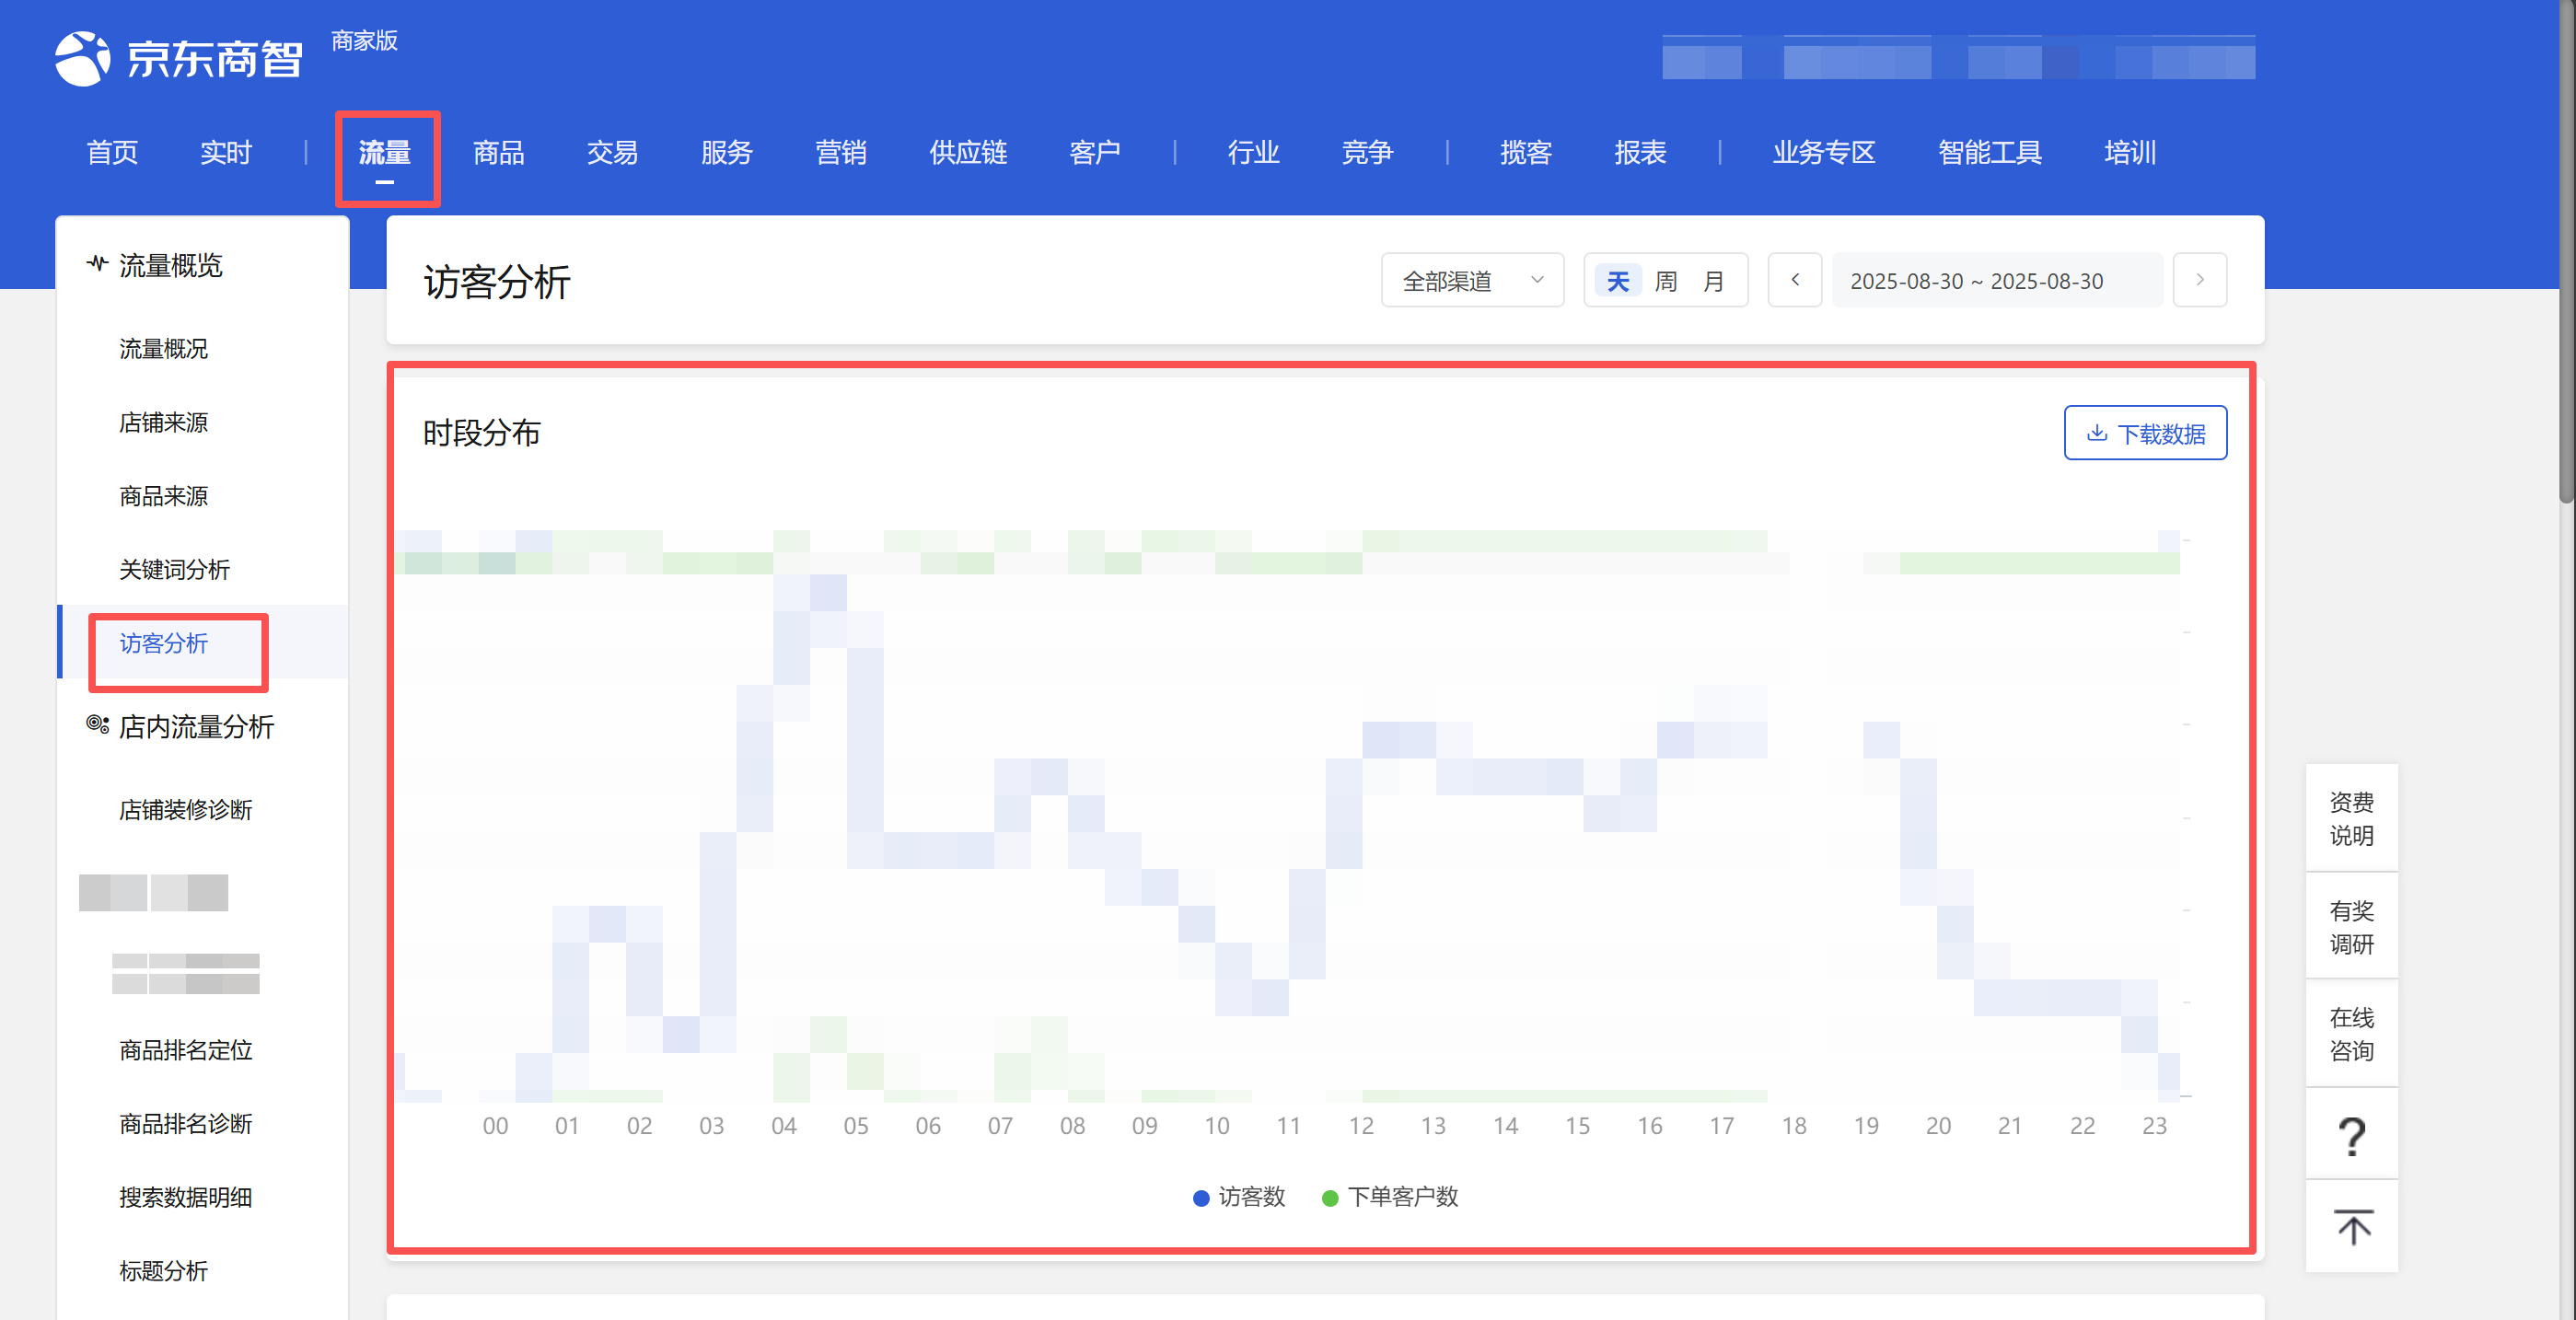Click the 店内流量分析 section icon
This screenshot has width=2576, height=1320.
pos(97,724)
